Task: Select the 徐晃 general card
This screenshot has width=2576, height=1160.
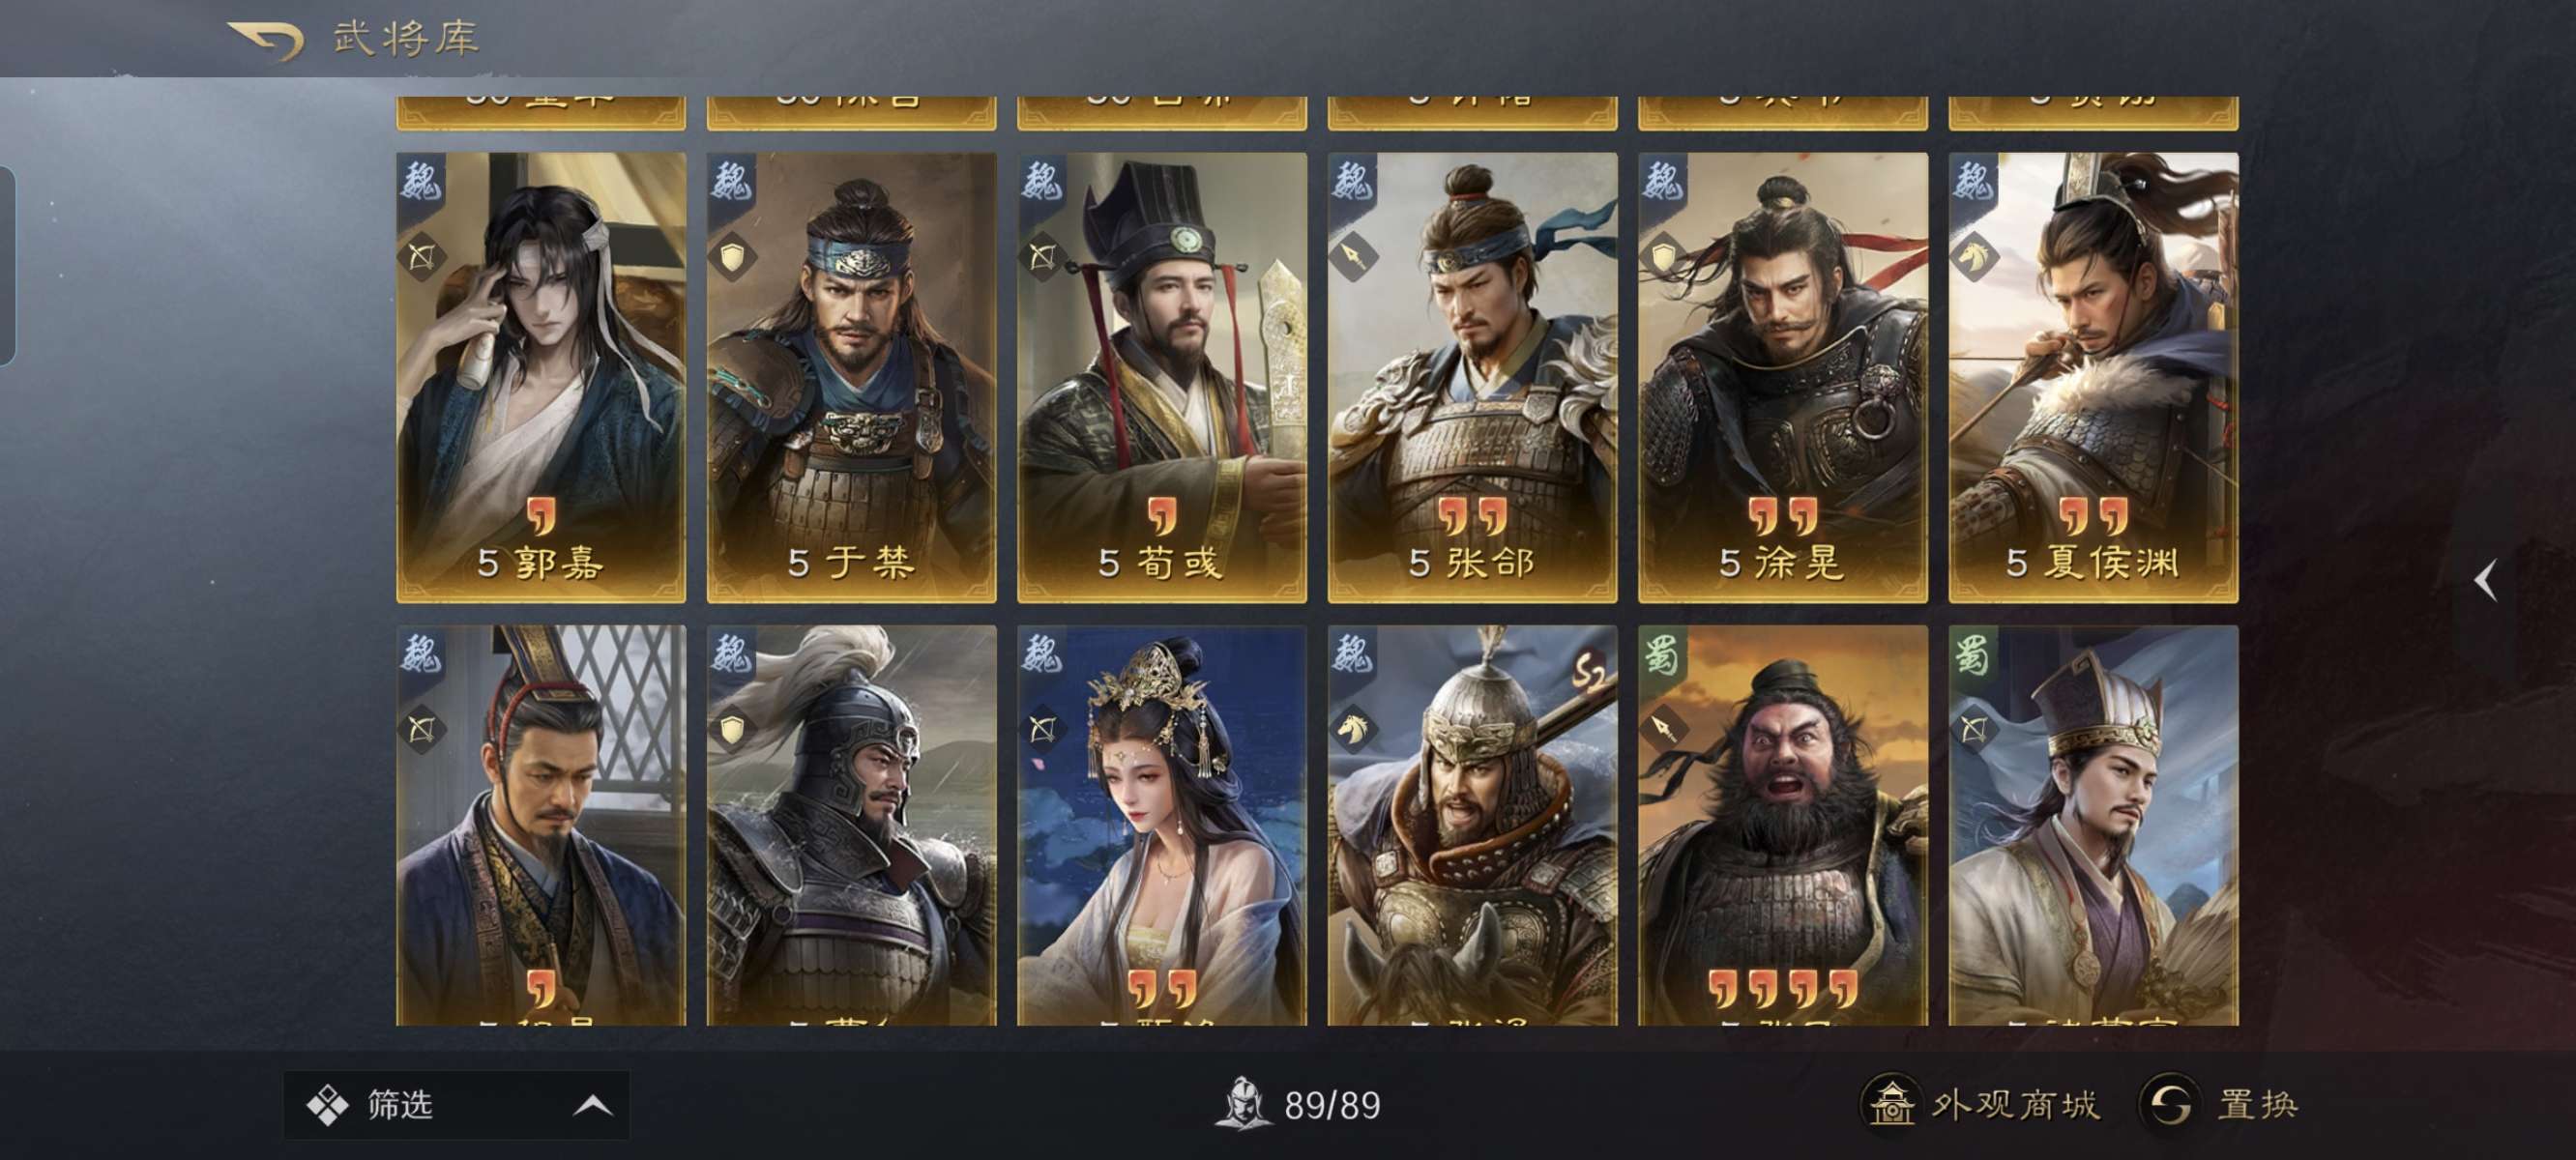Action: click(1783, 378)
